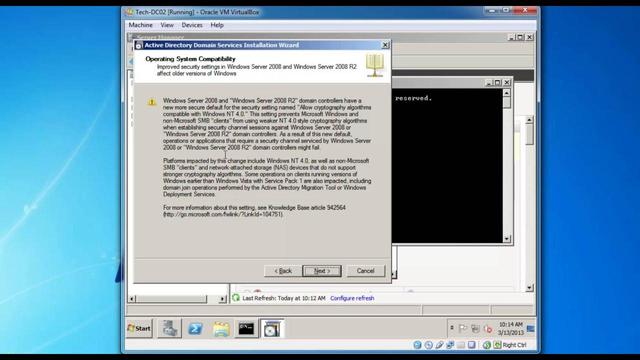Click Server Manager vertical scrollbar down arrow

[x=529, y=288]
